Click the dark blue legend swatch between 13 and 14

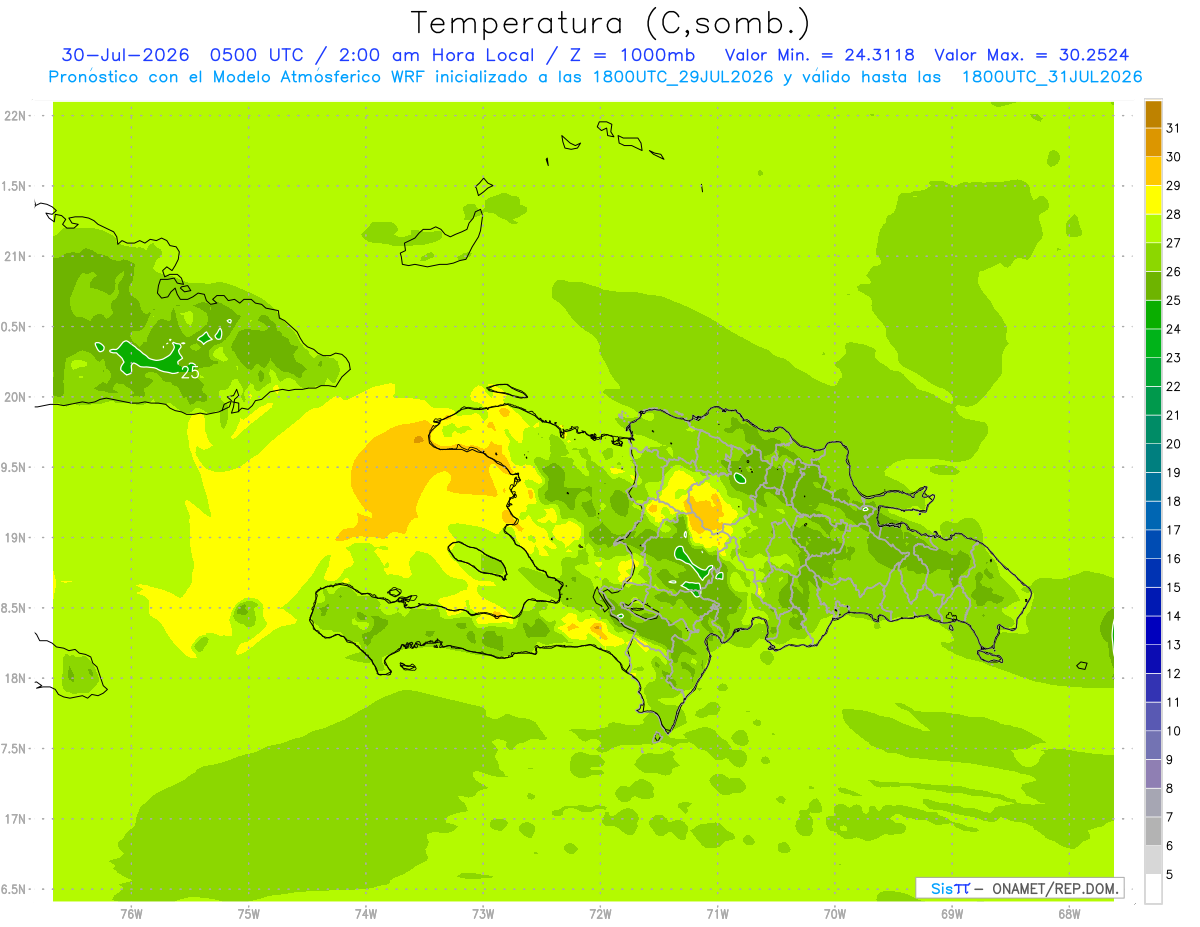pos(1153,630)
